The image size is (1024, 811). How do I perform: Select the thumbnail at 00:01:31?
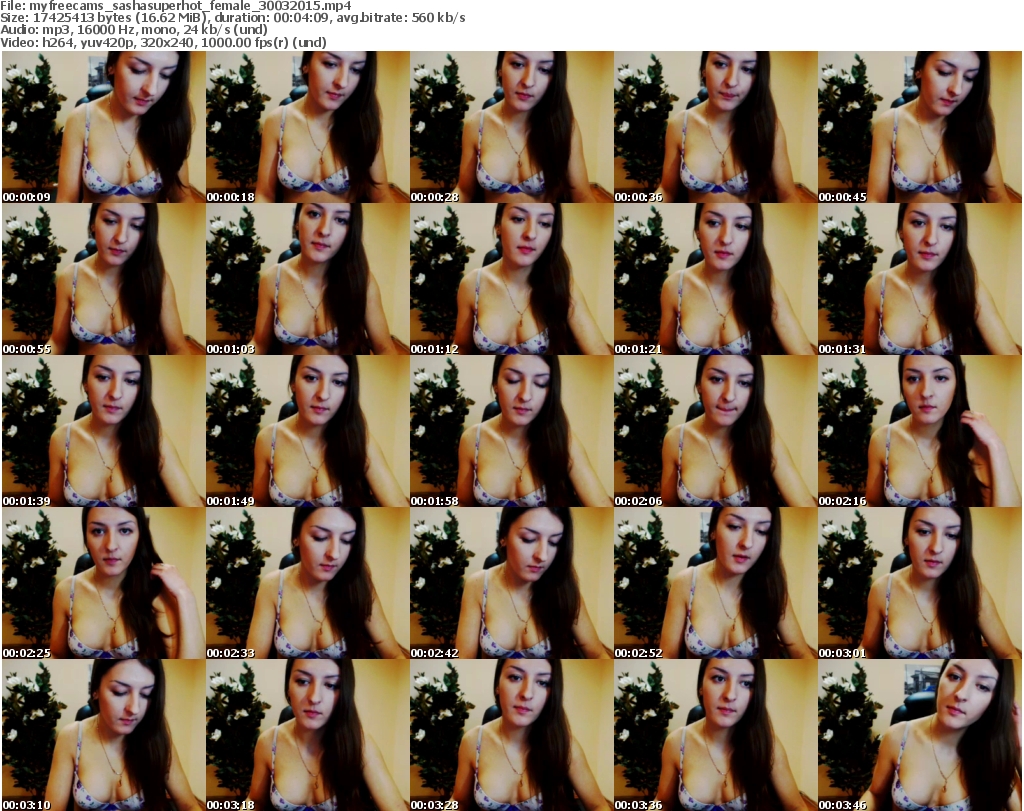[x=920, y=279]
